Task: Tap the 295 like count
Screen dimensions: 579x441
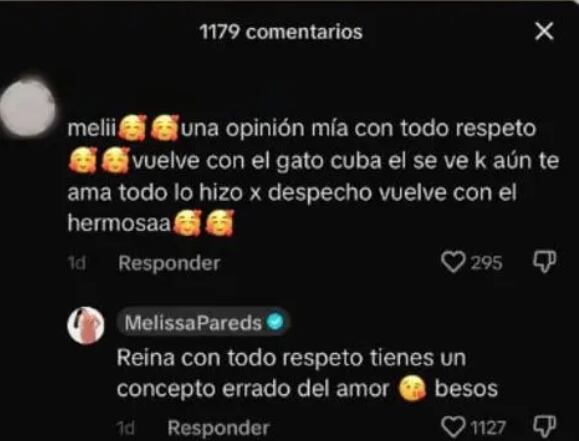Action: (x=487, y=263)
